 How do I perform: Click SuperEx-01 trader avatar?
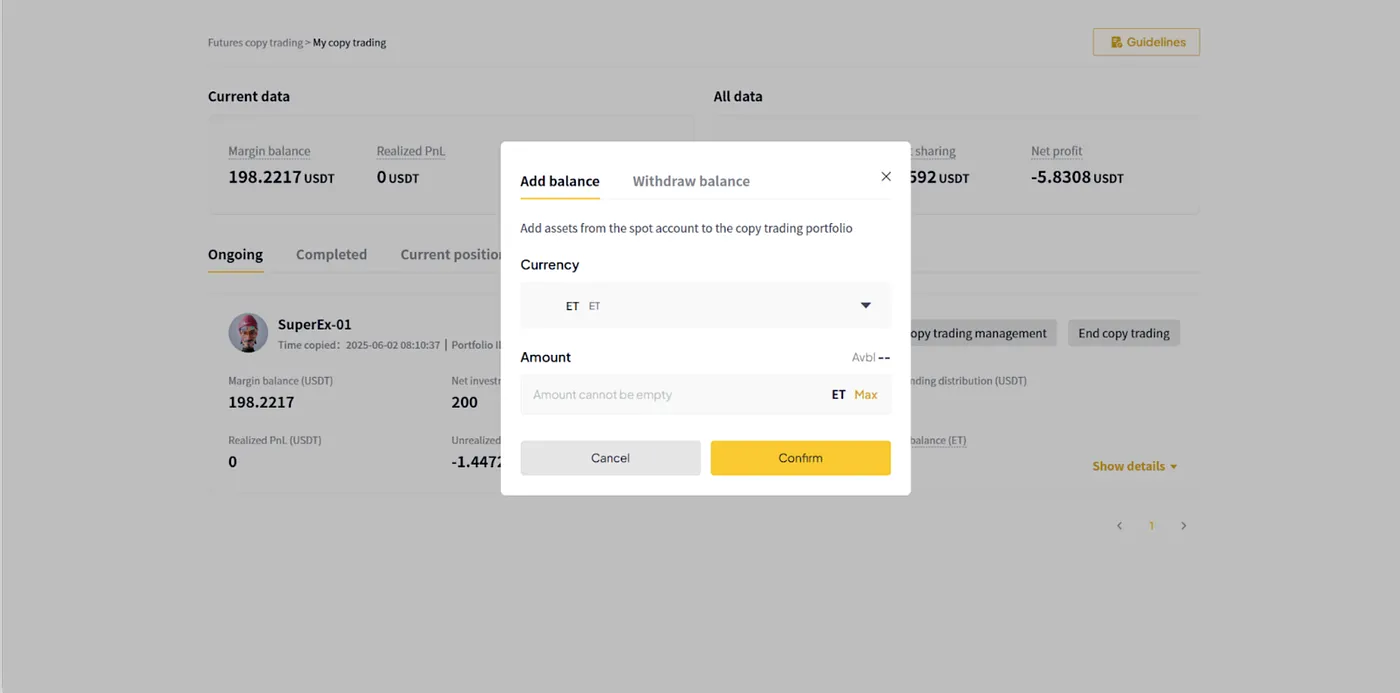pyautogui.click(x=248, y=333)
